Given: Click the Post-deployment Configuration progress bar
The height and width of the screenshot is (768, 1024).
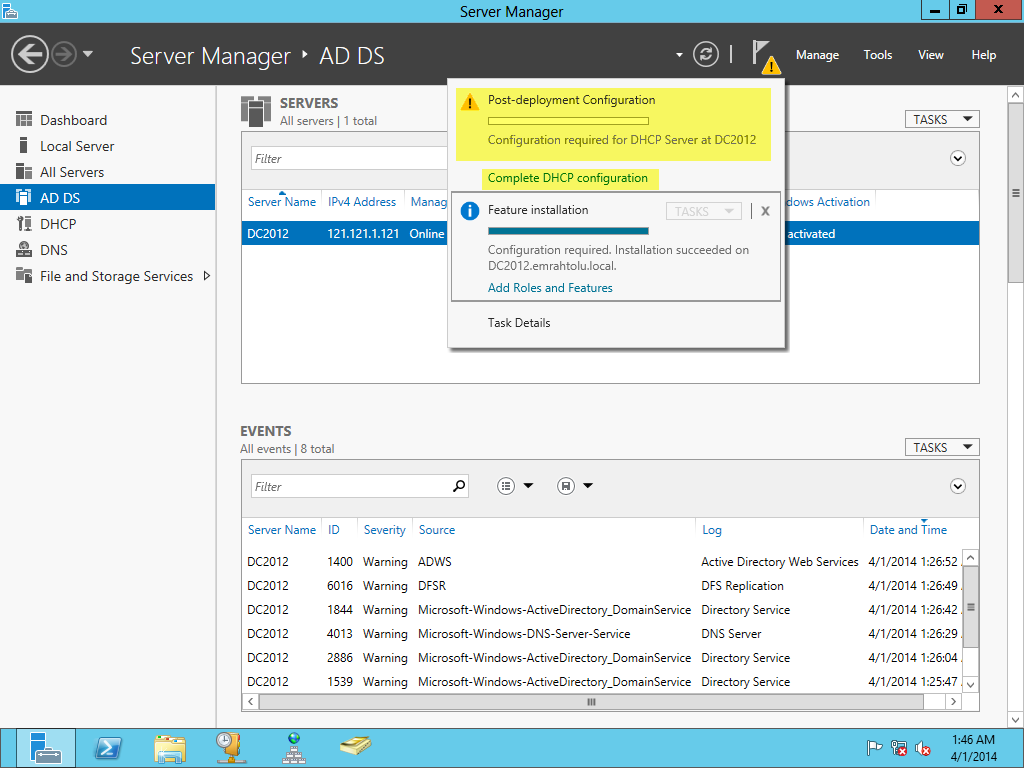Looking at the screenshot, I should click(568, 121).
